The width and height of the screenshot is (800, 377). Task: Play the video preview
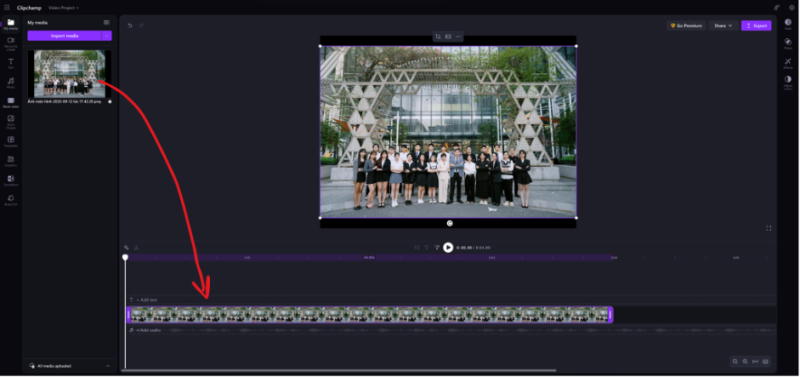tap(448, 247)
